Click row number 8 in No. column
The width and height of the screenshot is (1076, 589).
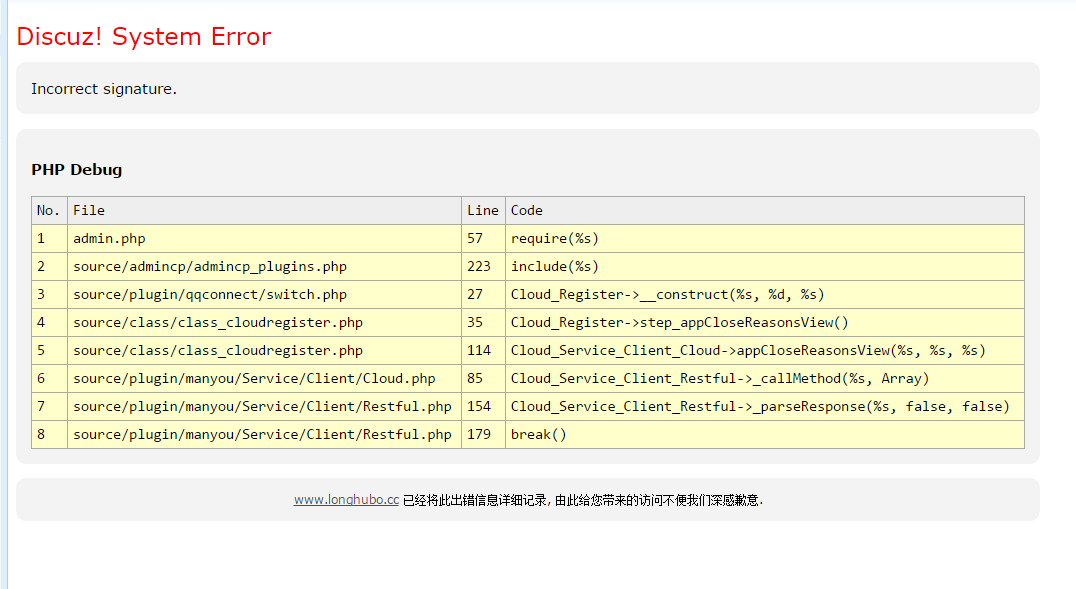(49, 435)
